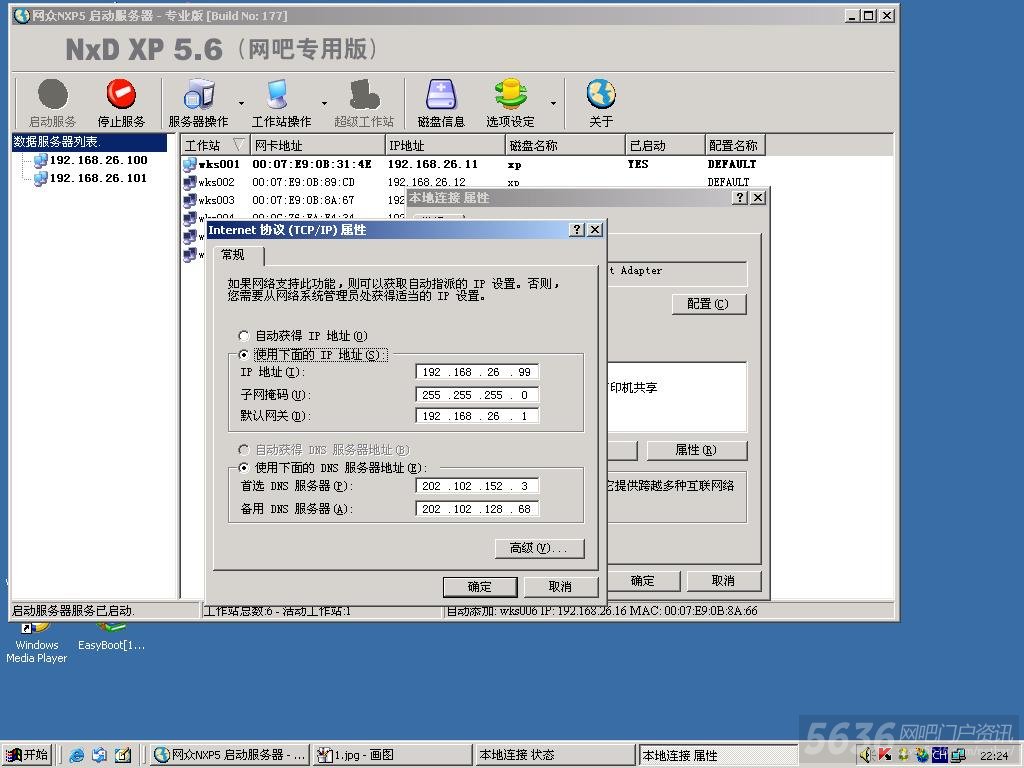Cancel the TCP/IP 属性 dialog

click(560, 586)
